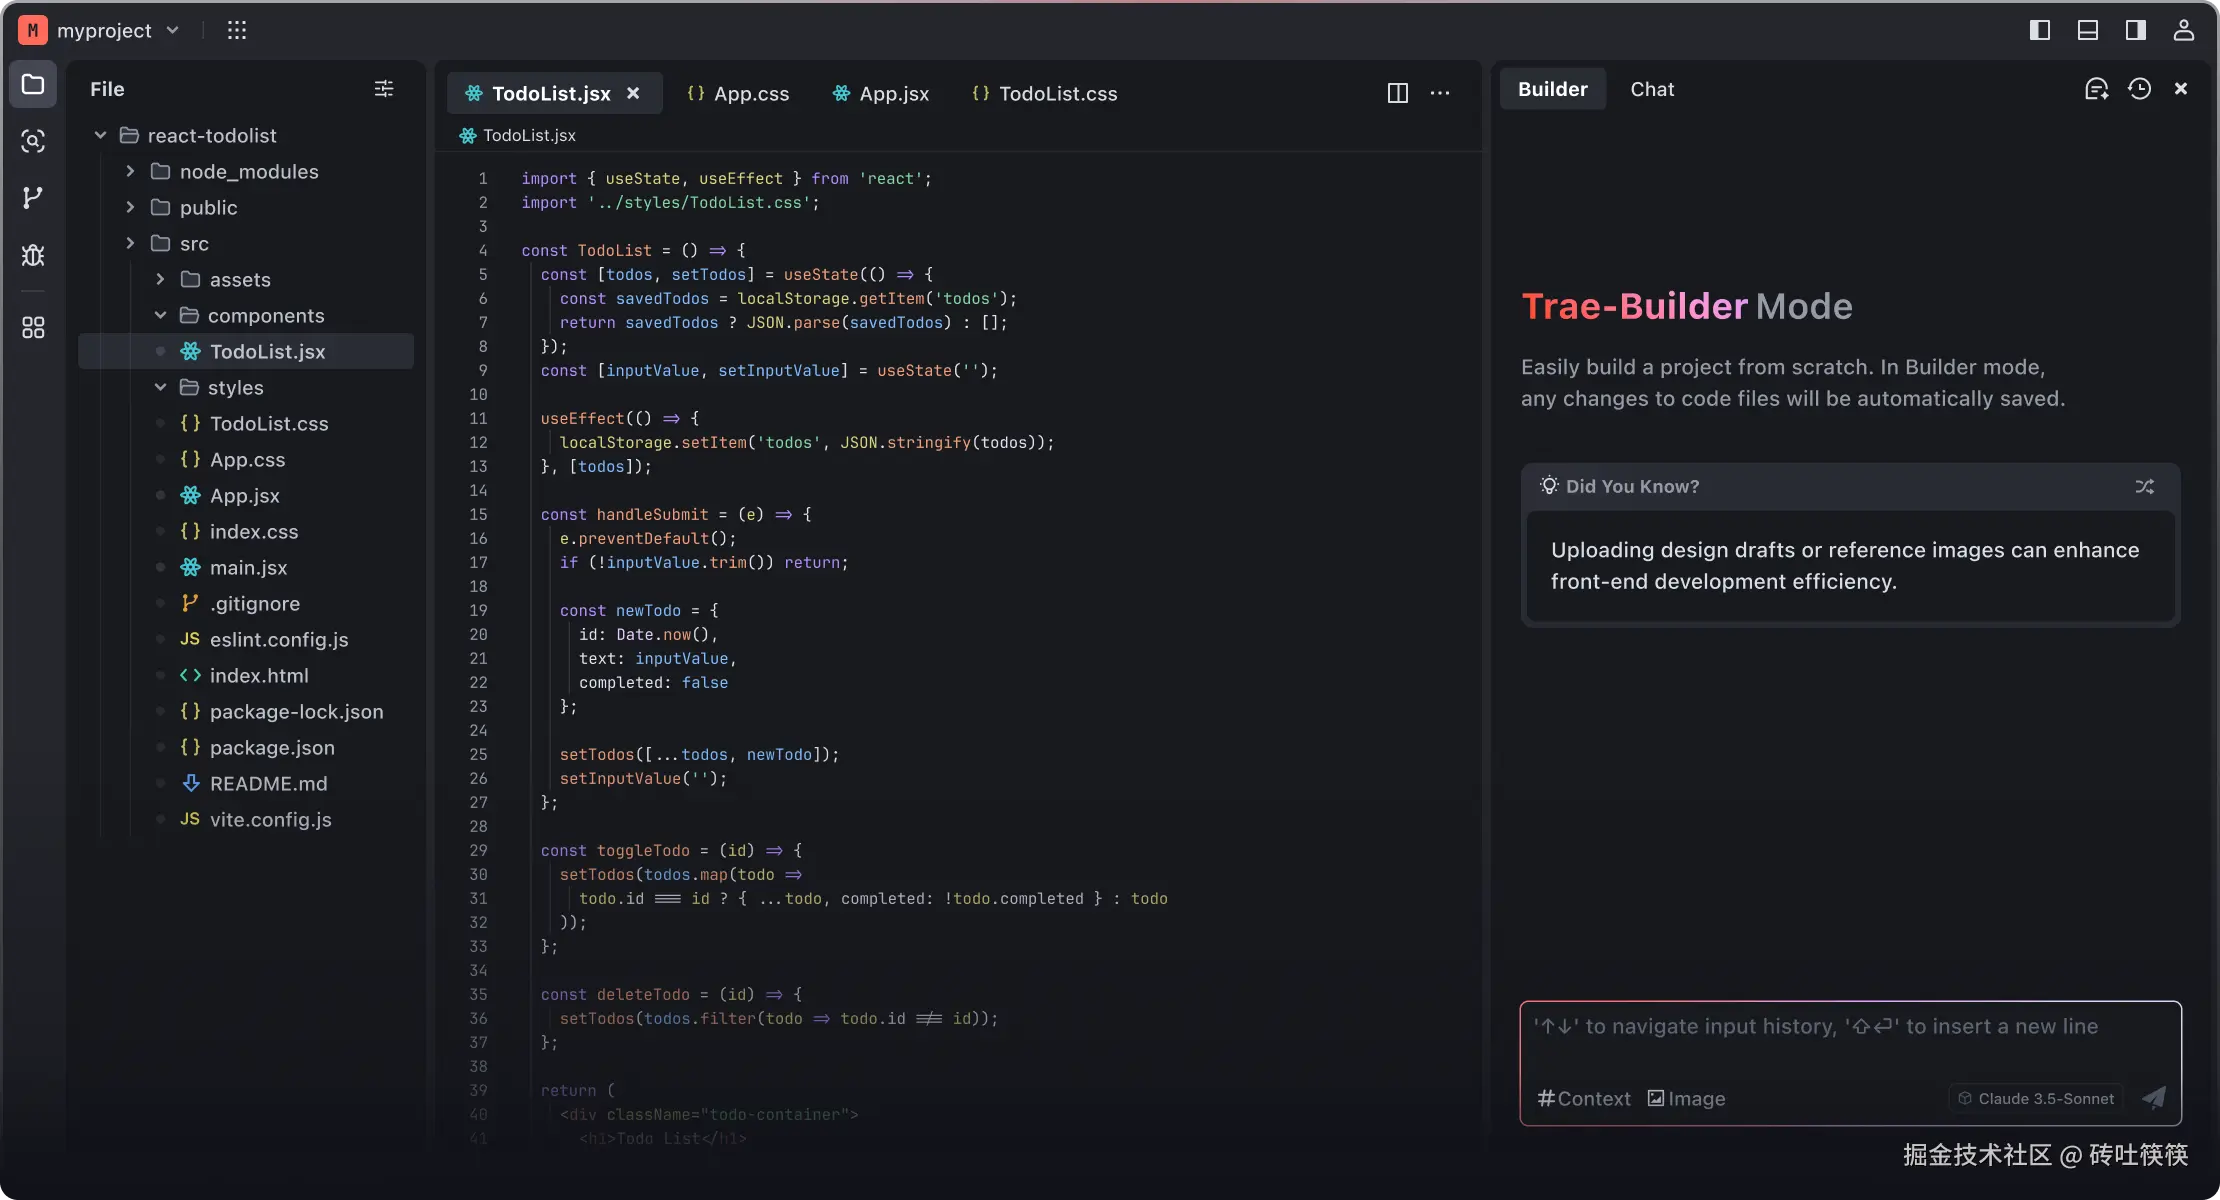Toggle the bottom panel layout icon
The image size is (2220, 1200).
tap(2088, 30)
